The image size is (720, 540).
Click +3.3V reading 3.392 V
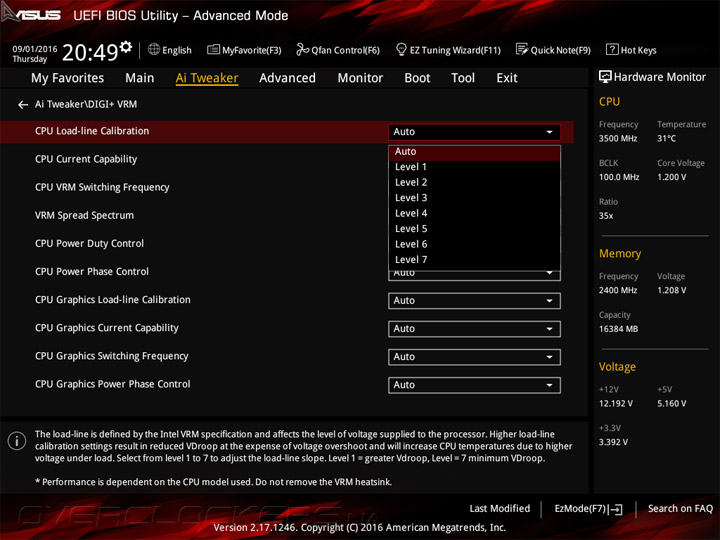pos(613,442)
